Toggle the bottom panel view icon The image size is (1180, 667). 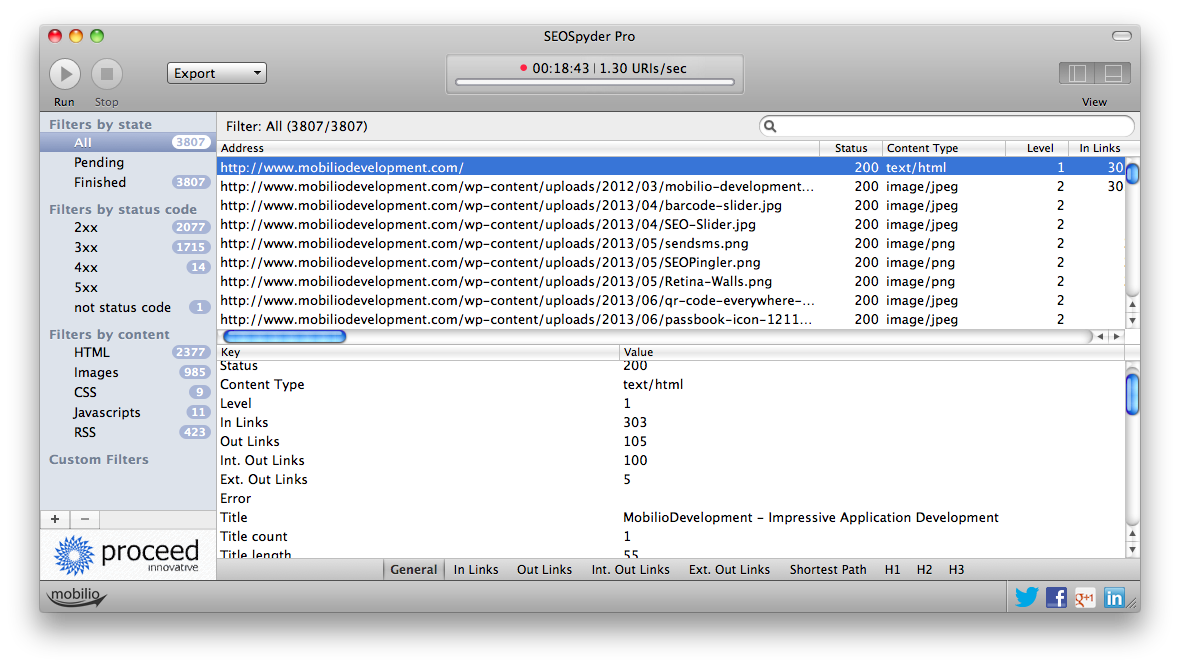(x=1113, y=73)
